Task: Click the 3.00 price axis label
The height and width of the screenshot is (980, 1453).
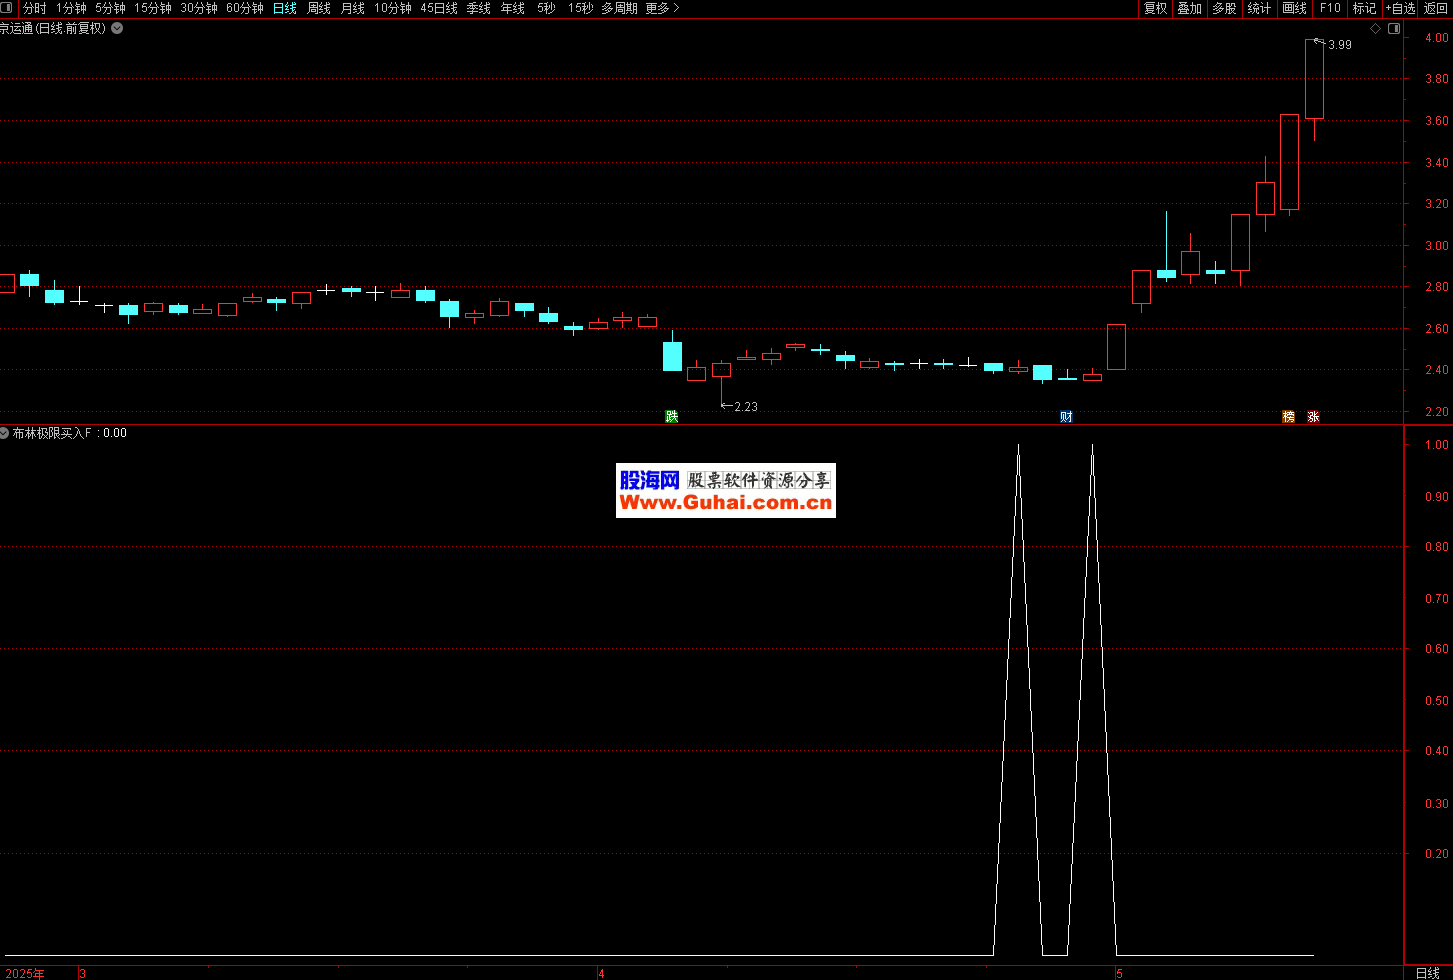Action: [1437, 246]
